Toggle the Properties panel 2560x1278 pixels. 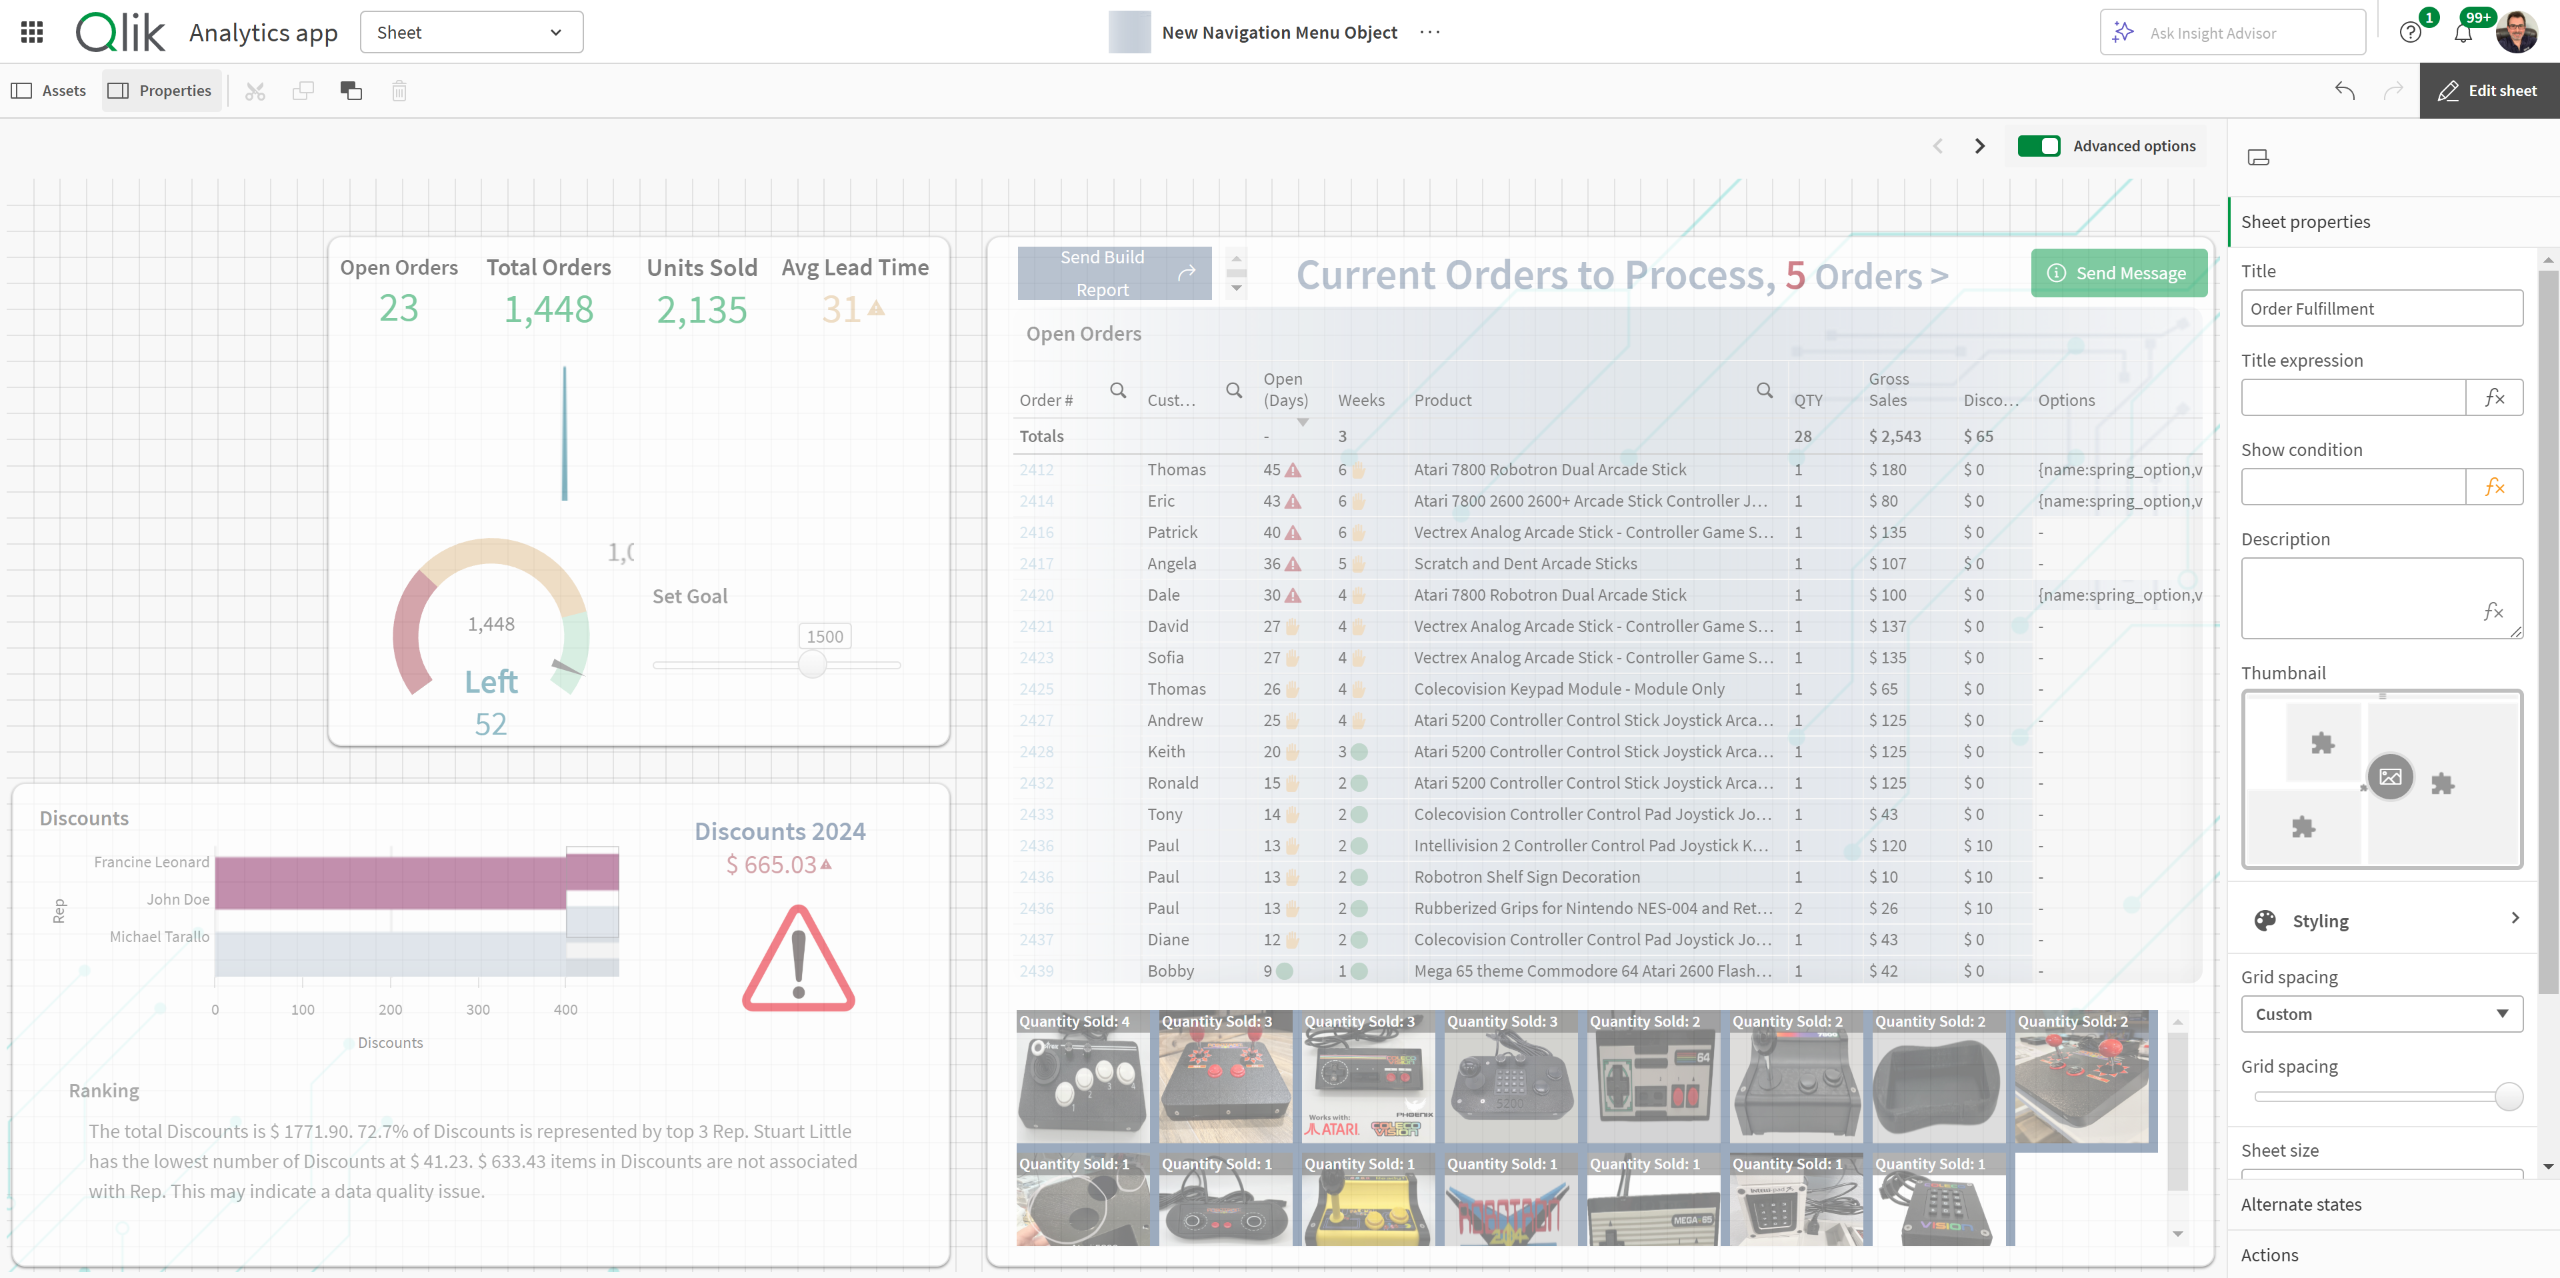(x=161, y=91)
